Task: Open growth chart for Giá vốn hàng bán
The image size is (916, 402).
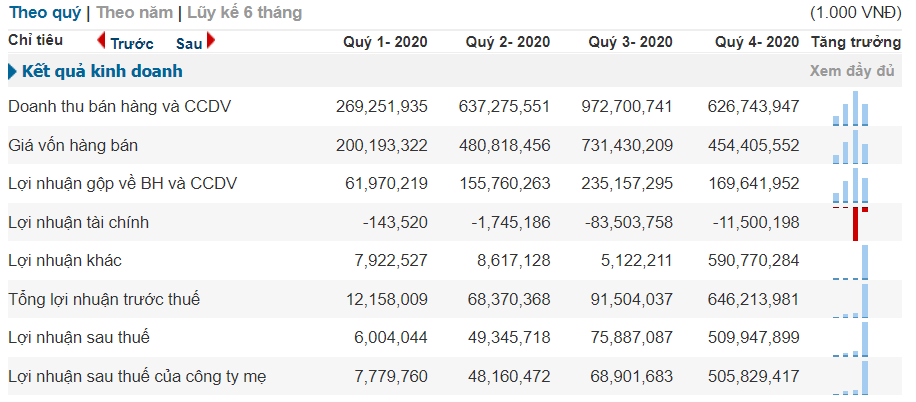Action: point(851,147)
